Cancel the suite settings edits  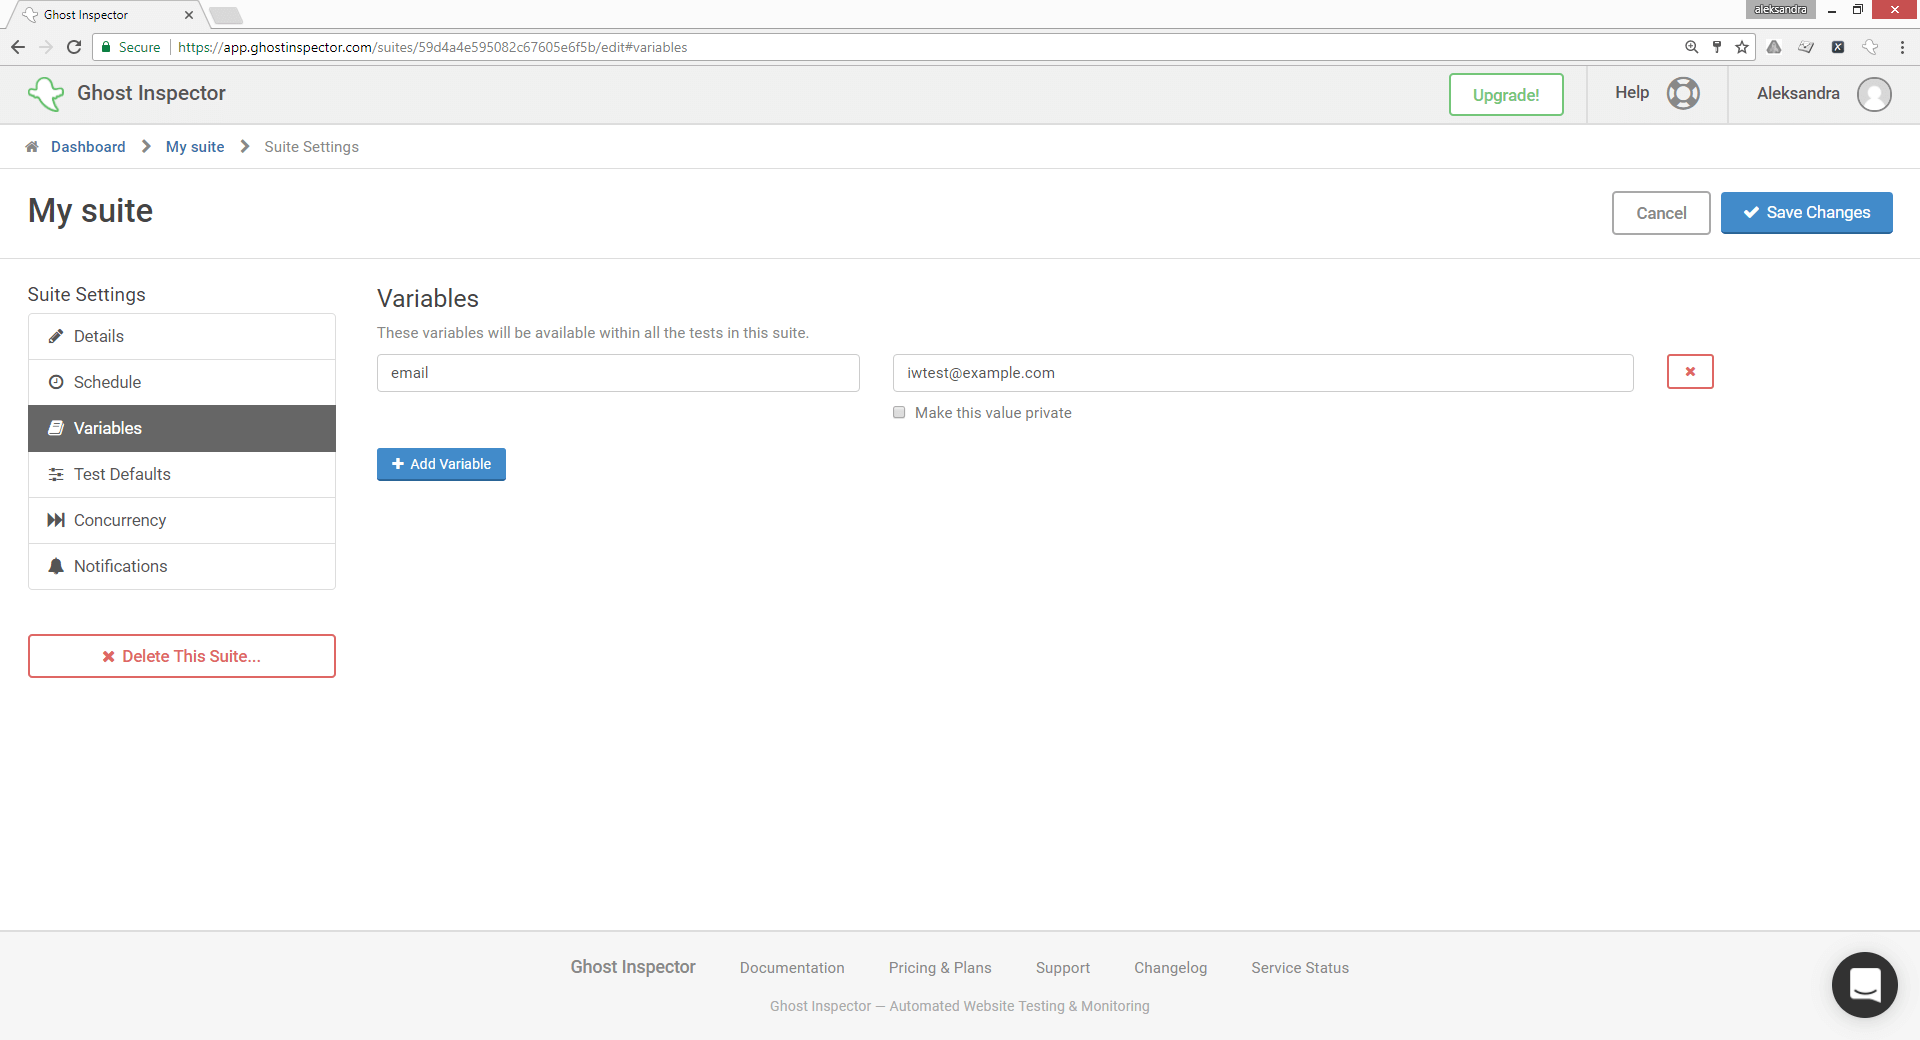(1661, 213)
